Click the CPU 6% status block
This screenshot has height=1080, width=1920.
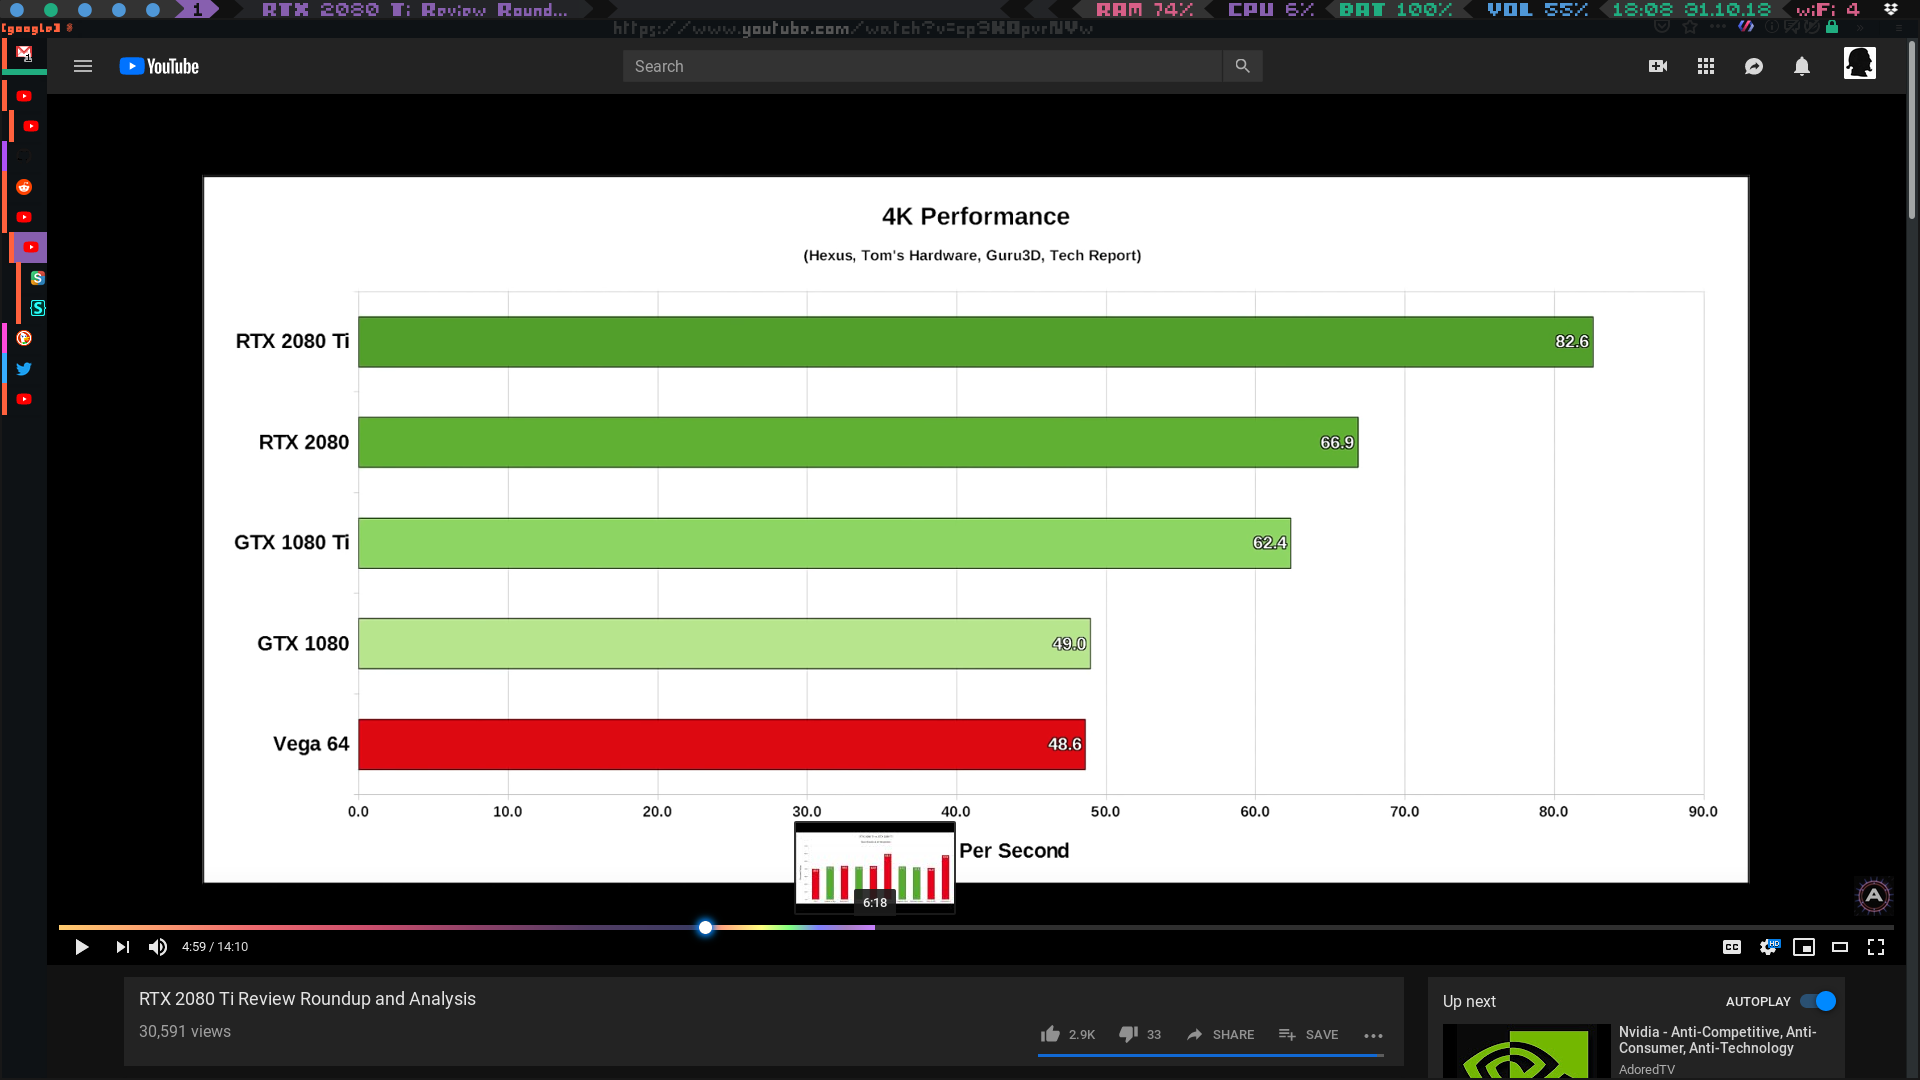[1270, 9]
